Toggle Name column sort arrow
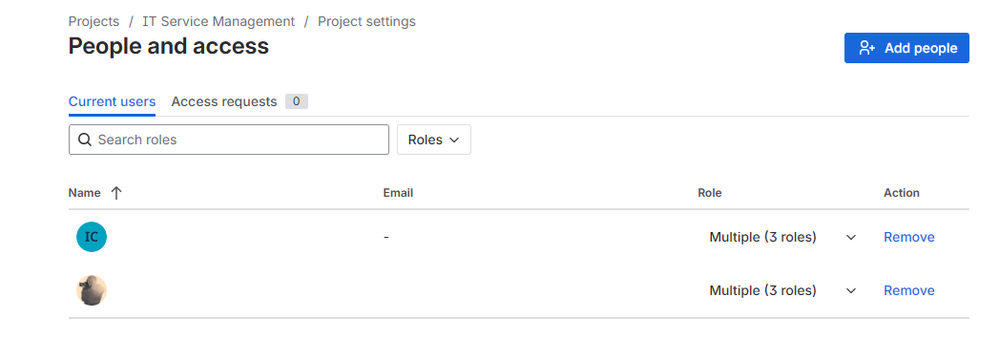 [116, 193]
